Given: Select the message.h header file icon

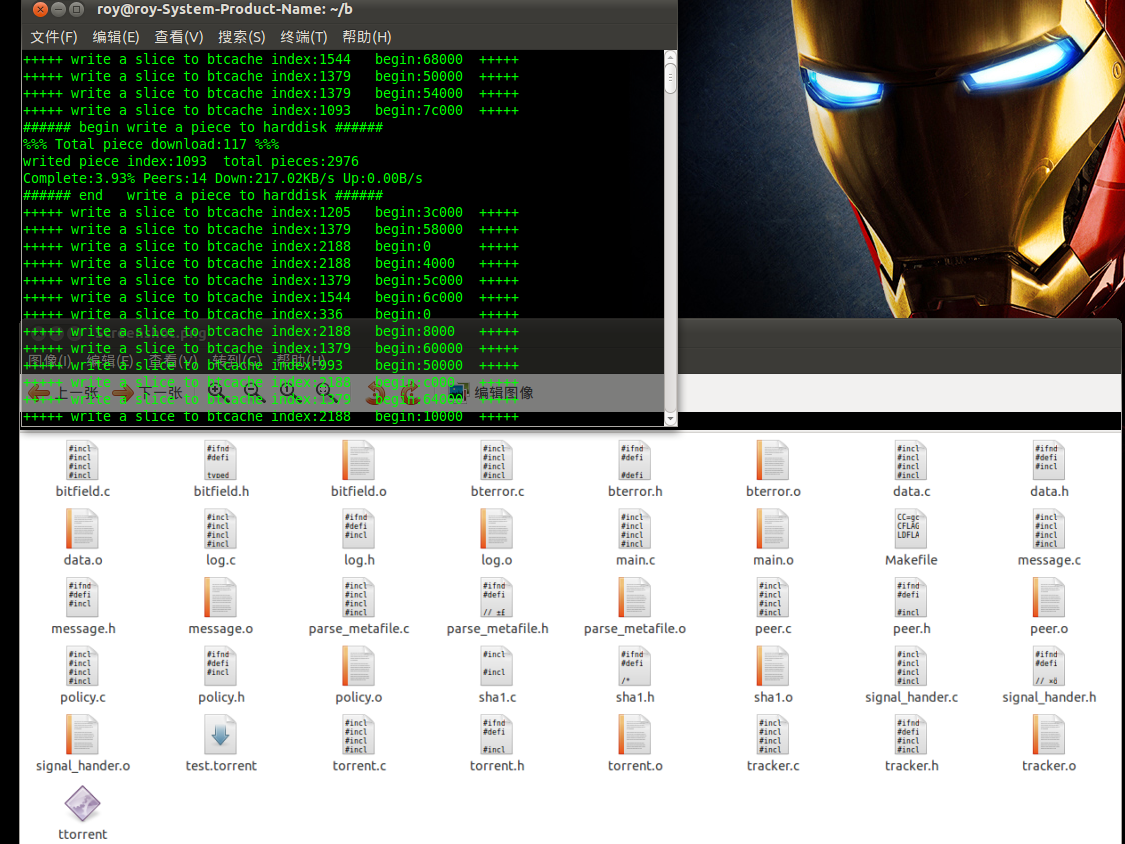Looking at the screenshot, I should (x=83, y=597).
